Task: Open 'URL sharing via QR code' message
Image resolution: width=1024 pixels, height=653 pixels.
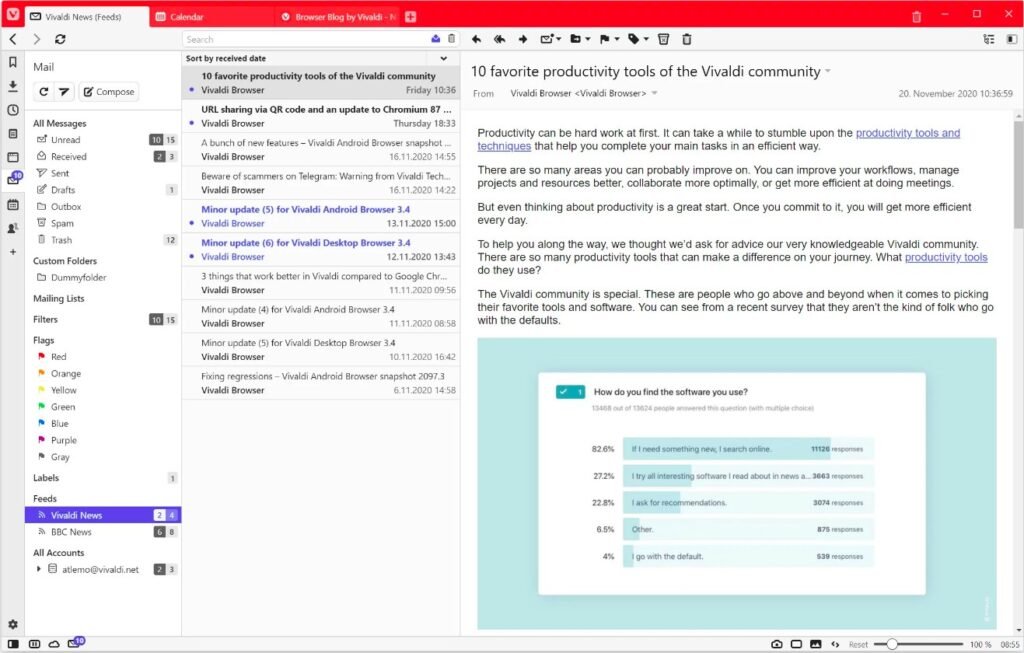Action: pos(321,116)
